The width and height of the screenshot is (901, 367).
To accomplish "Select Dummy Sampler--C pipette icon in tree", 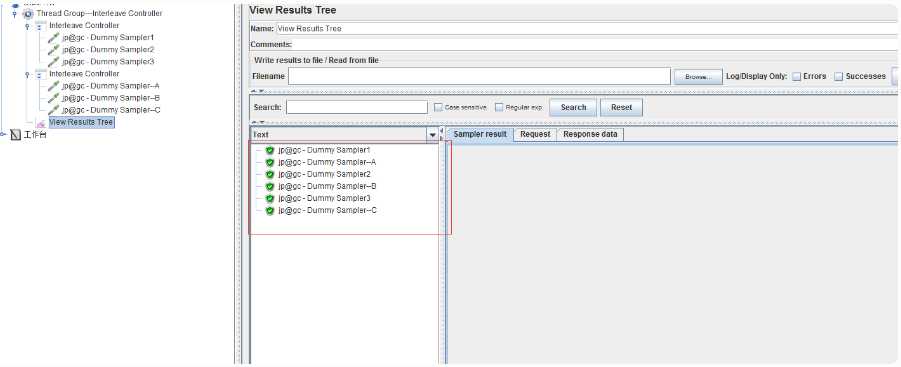I will (53, 110).
